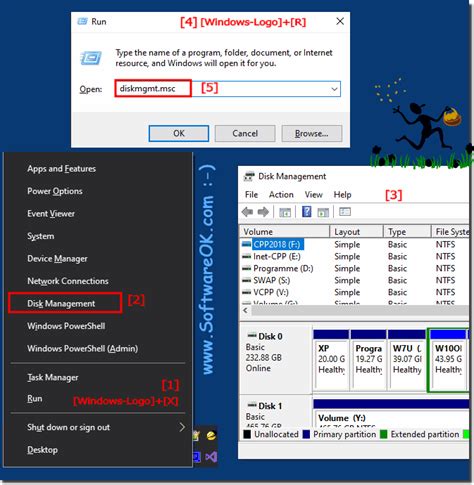Choose Desktop in the Win+X menu

click(x=42, y=450)
